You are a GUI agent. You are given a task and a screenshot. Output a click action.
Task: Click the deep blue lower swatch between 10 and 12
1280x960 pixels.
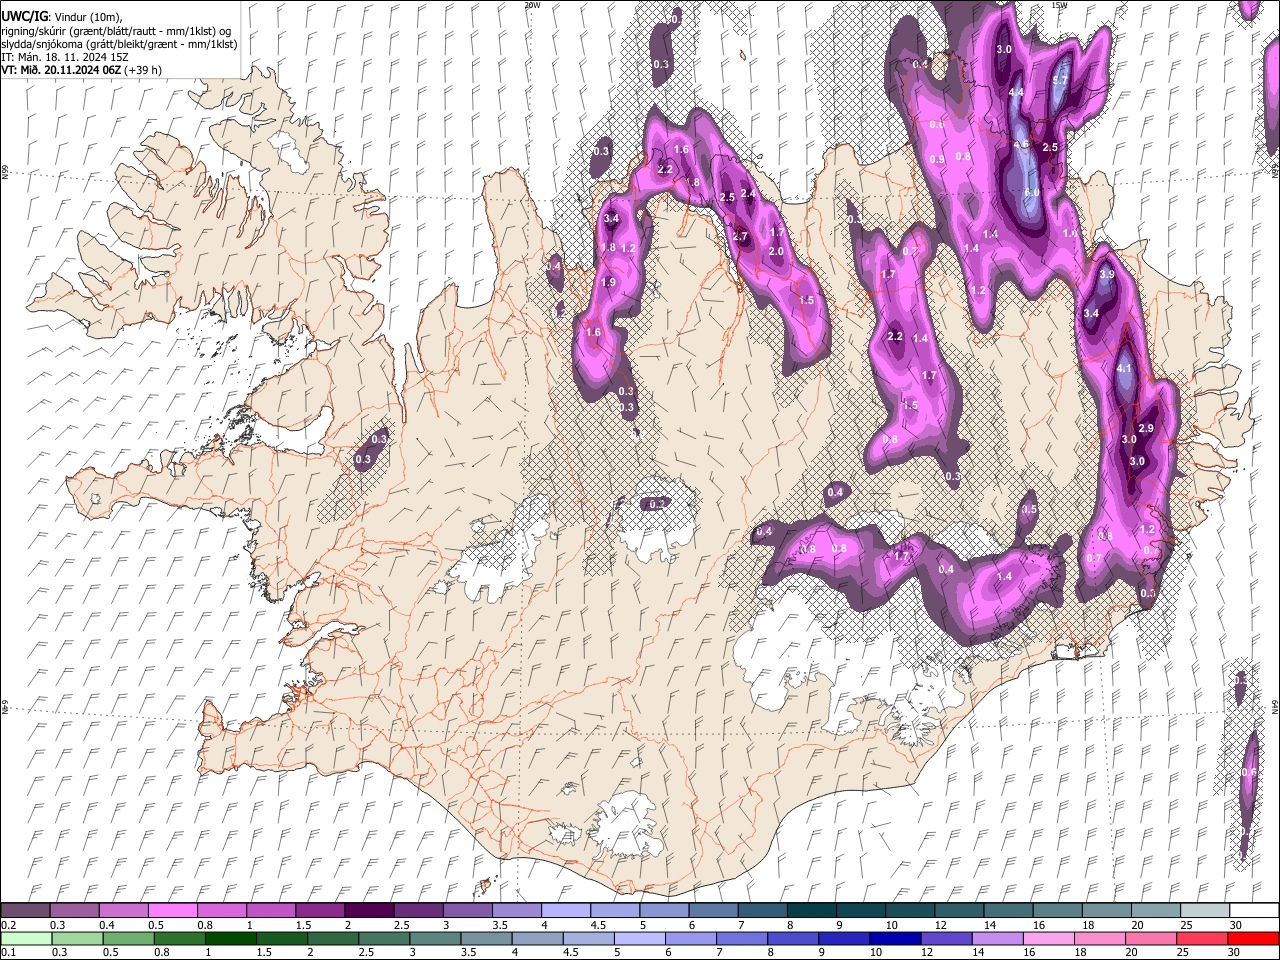pos(895,939)
